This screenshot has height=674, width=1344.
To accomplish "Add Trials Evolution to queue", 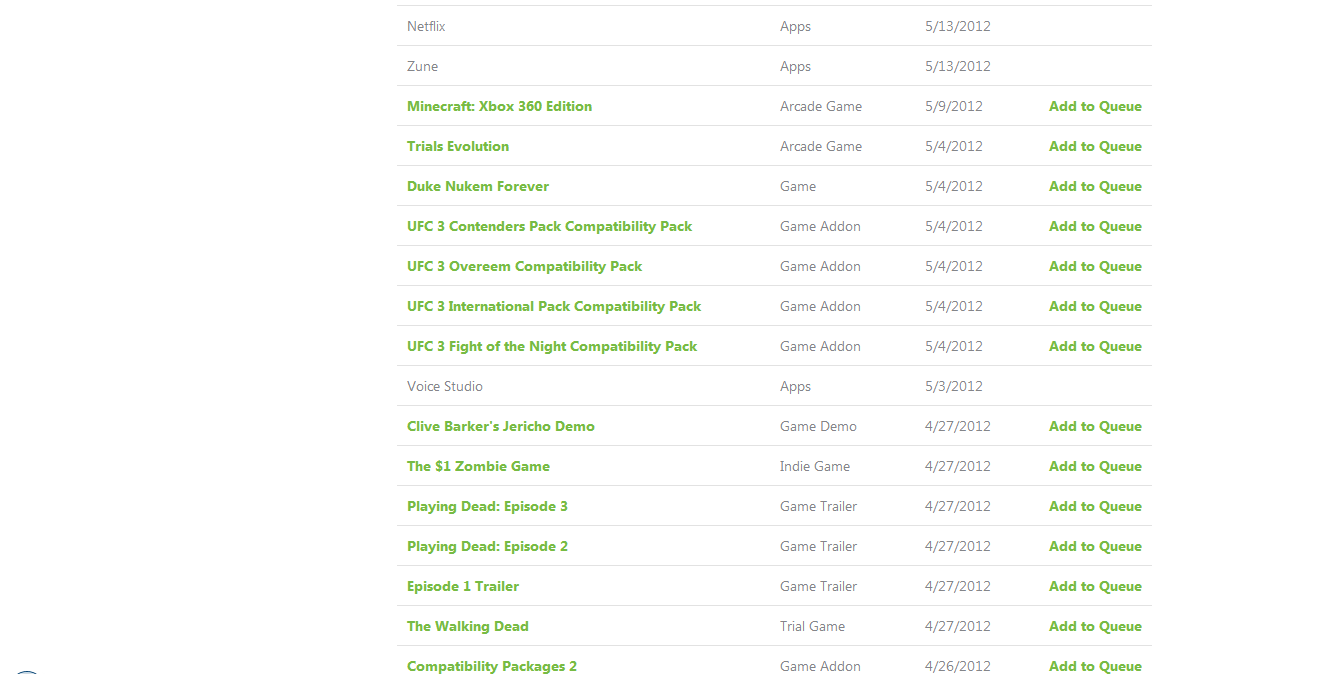I will tap(1095, 146).
